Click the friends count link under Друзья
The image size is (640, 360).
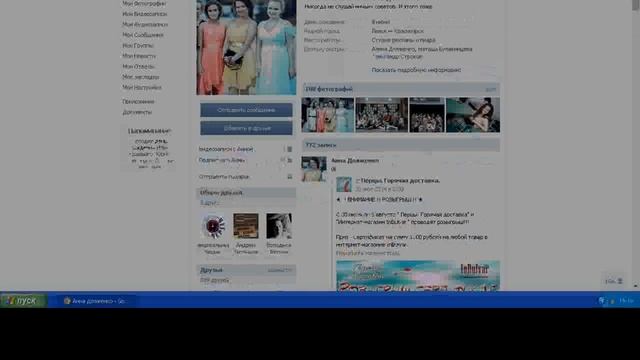coord(214,280)
